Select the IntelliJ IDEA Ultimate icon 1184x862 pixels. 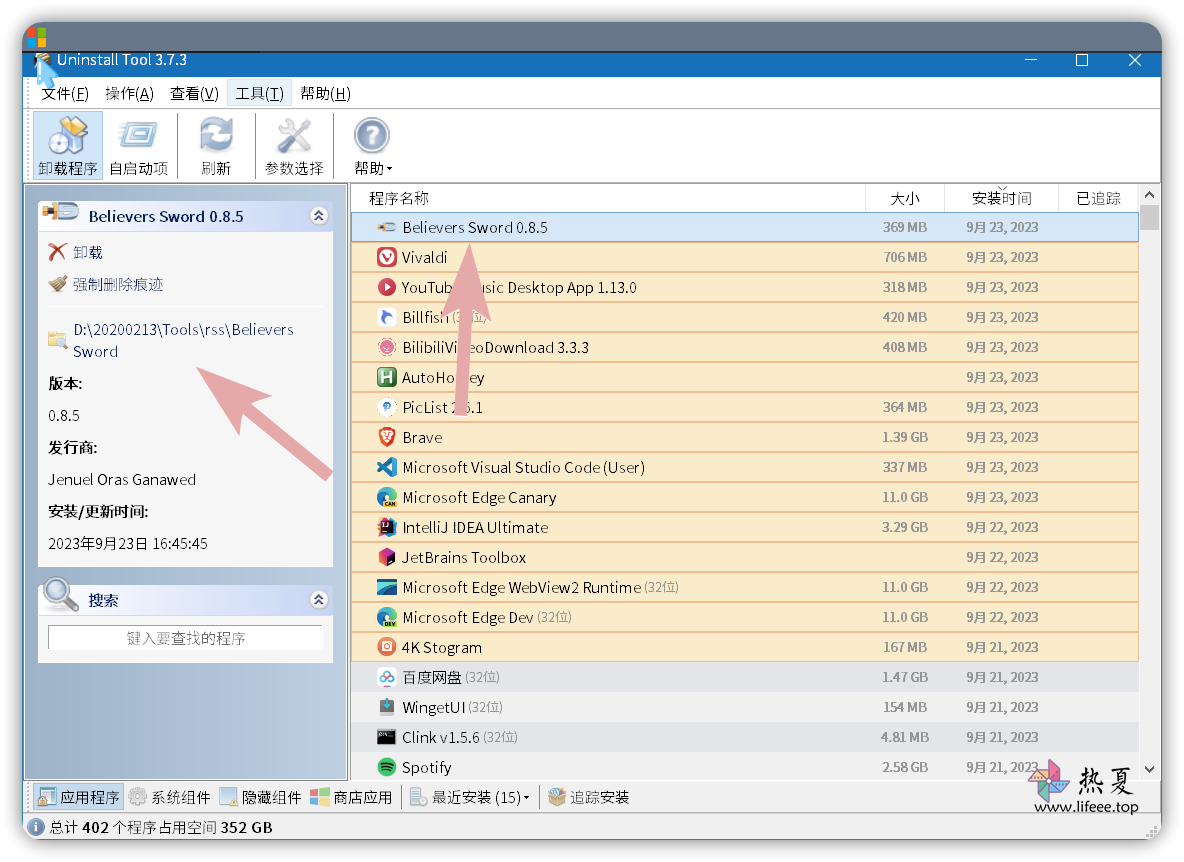coord(387,527)
